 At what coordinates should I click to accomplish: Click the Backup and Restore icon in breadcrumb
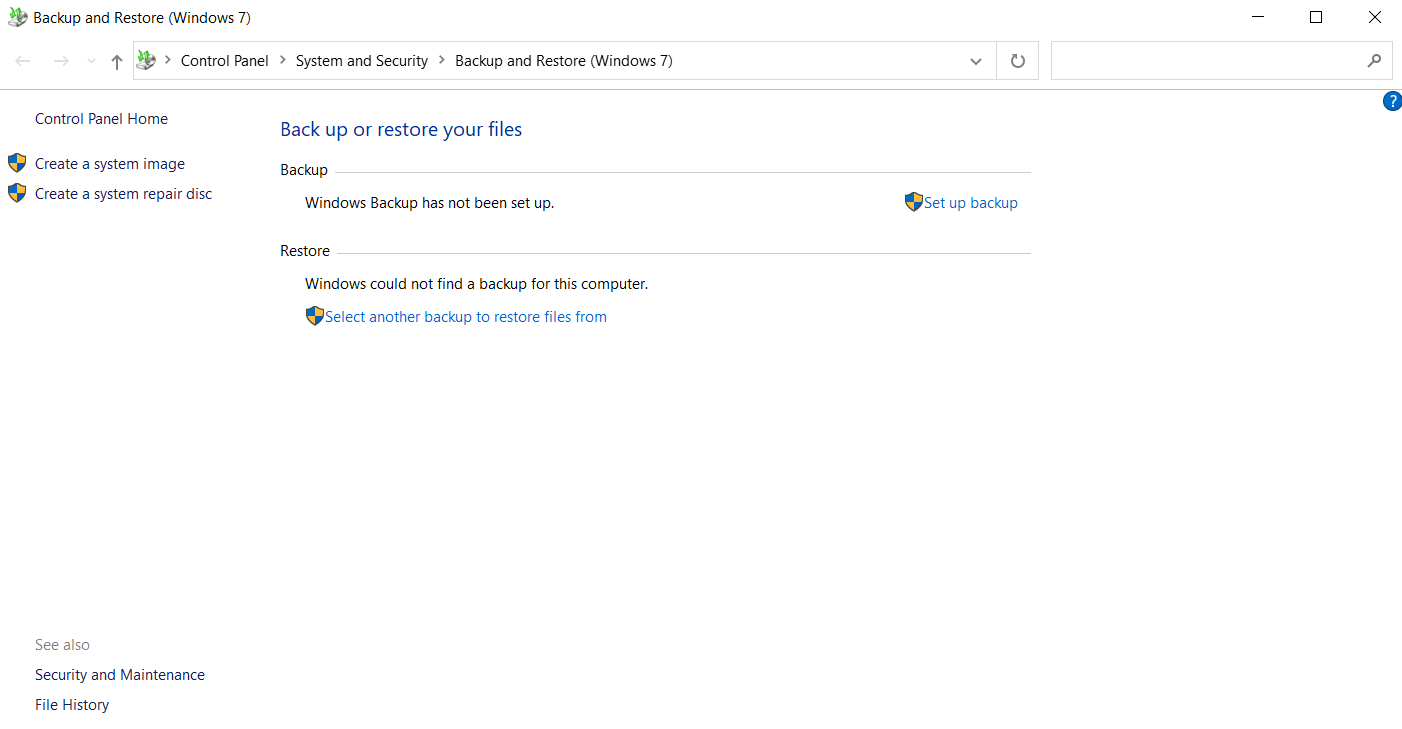146,60
